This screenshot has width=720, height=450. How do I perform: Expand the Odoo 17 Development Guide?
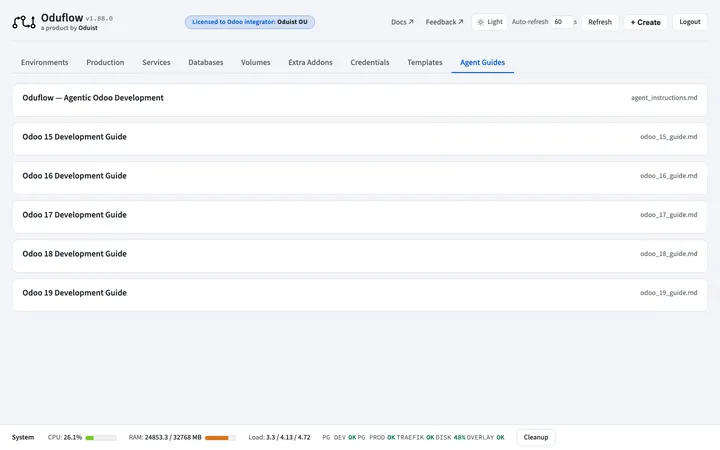pyautogui.click(x=360, y=217)
